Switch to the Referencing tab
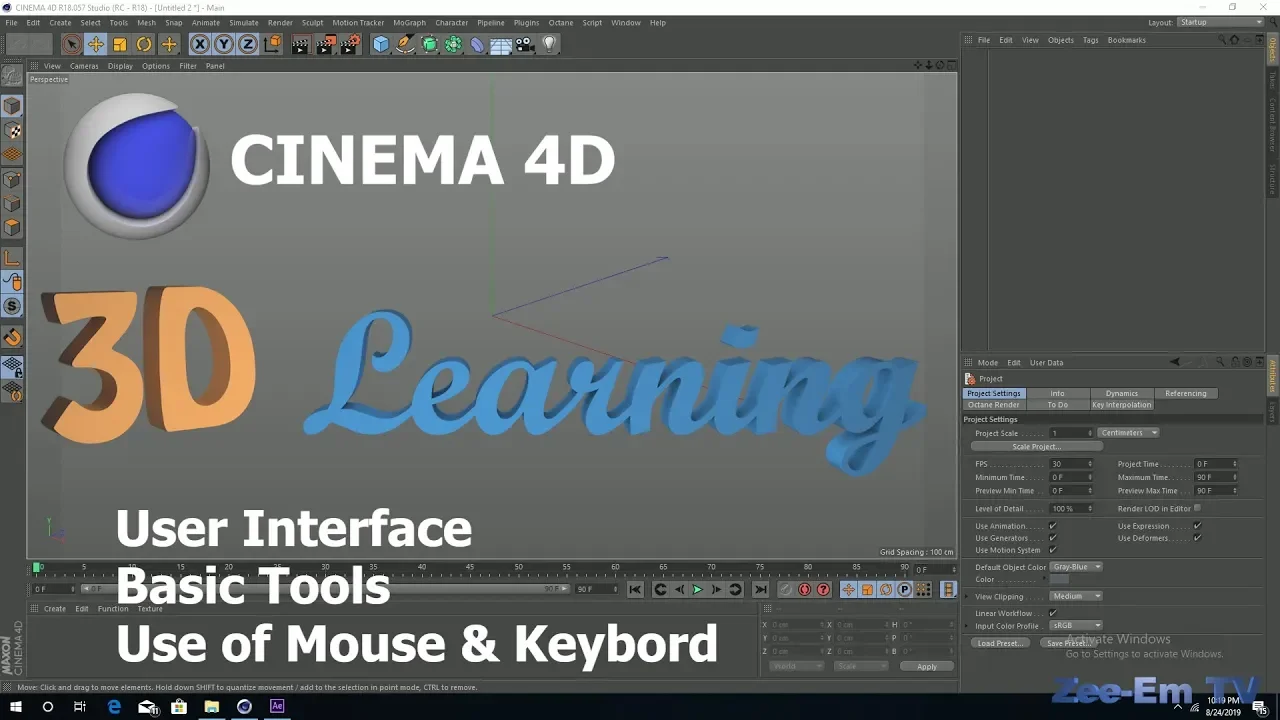The width and height of the screenshot is (1280, 720). (x=1185, y=393)
